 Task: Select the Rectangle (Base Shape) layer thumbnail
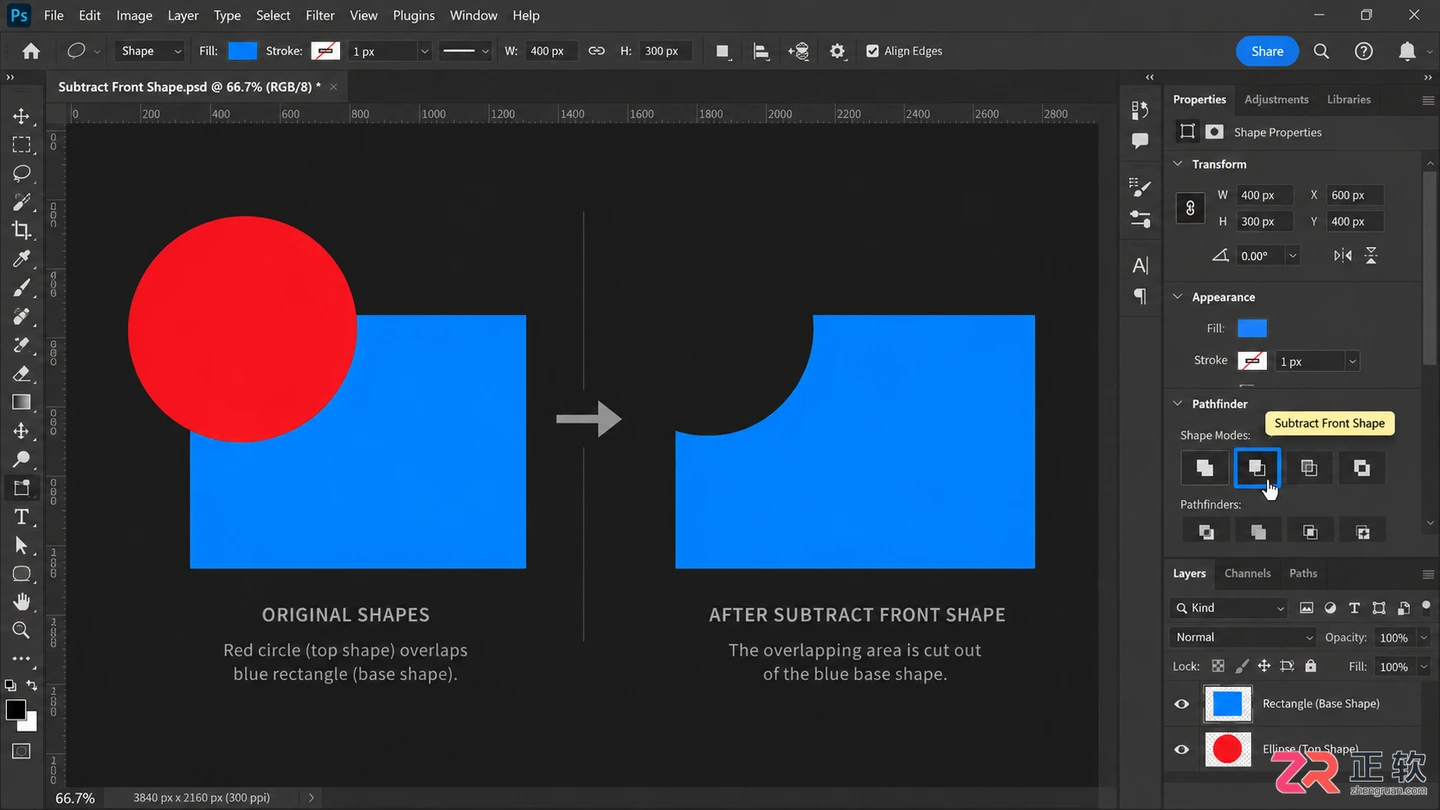tap(1227, 704)
